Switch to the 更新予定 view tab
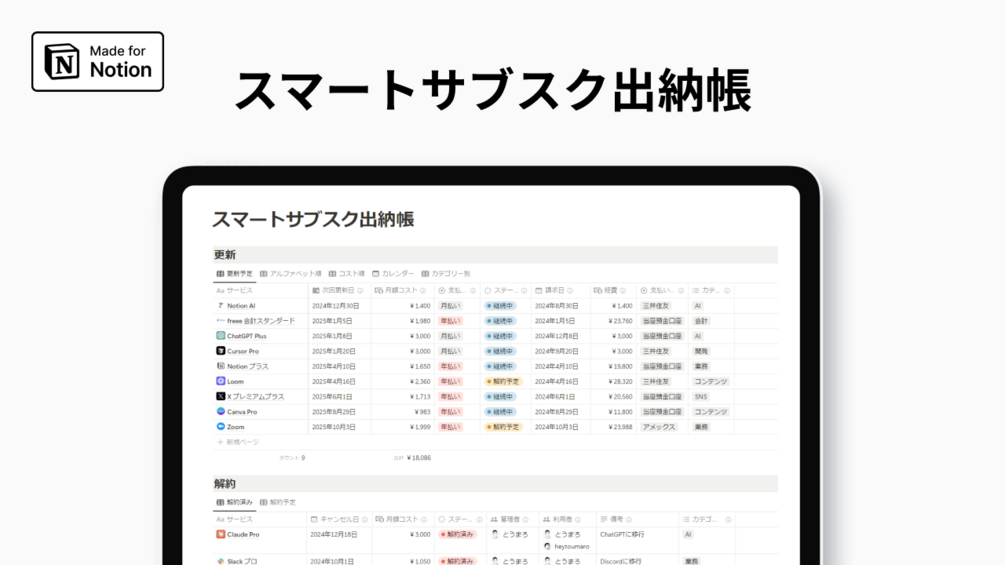Image resolution: width=1005 pixels, height=565 pixels. point(235,274)
